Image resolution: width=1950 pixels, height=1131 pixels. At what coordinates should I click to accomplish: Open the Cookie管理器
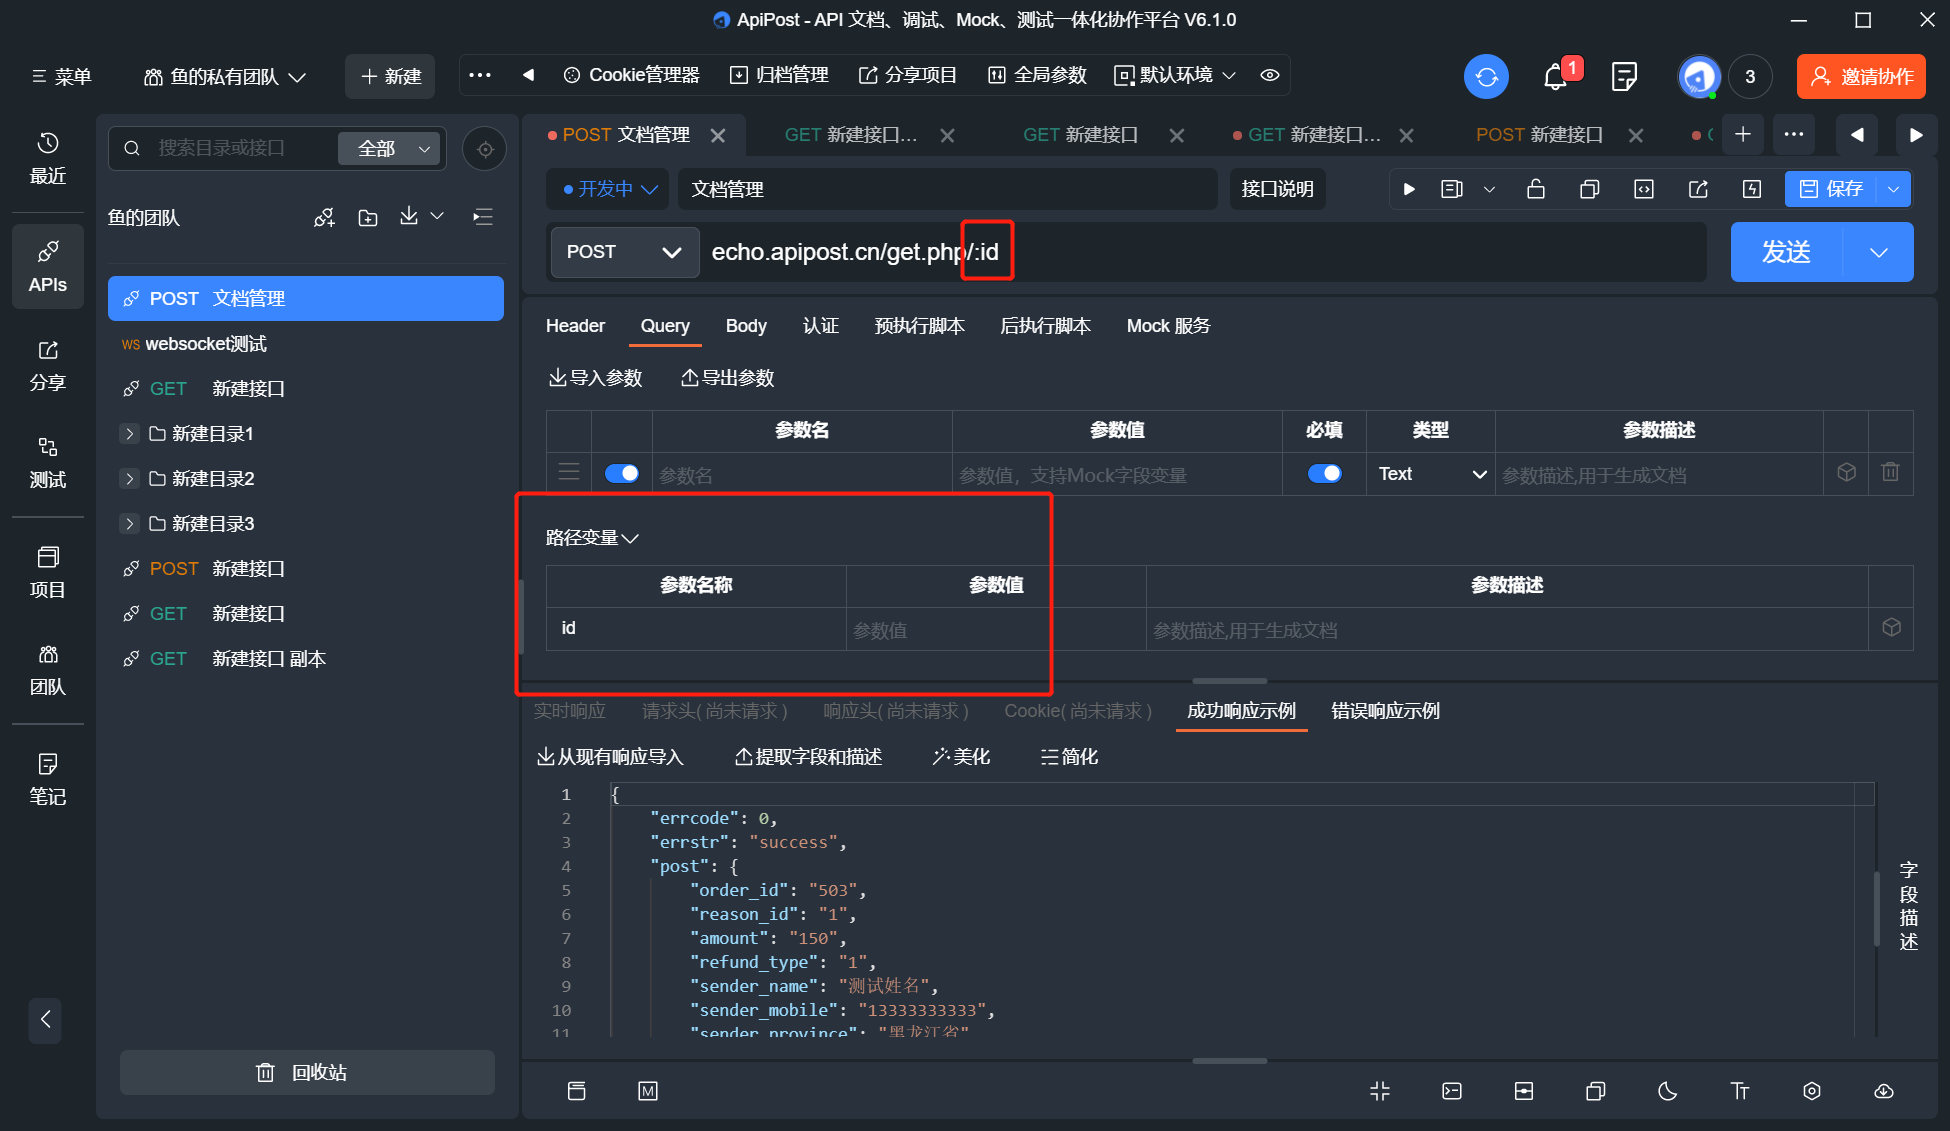(632, 76)
